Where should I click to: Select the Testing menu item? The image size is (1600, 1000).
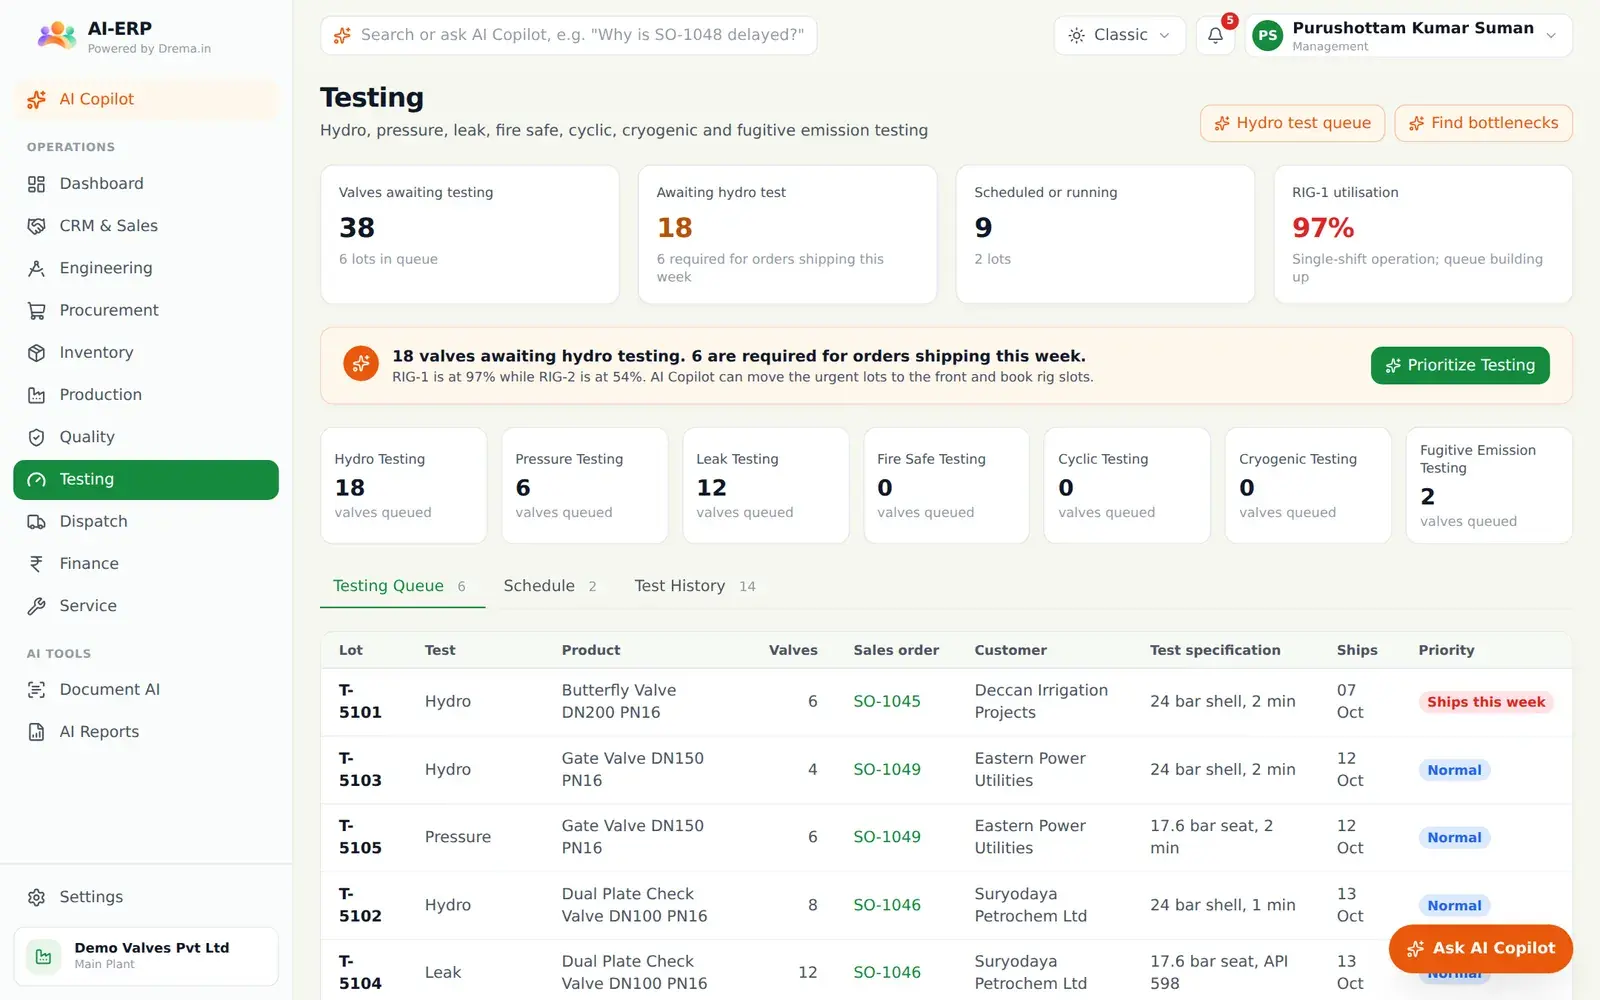point(146,480)
